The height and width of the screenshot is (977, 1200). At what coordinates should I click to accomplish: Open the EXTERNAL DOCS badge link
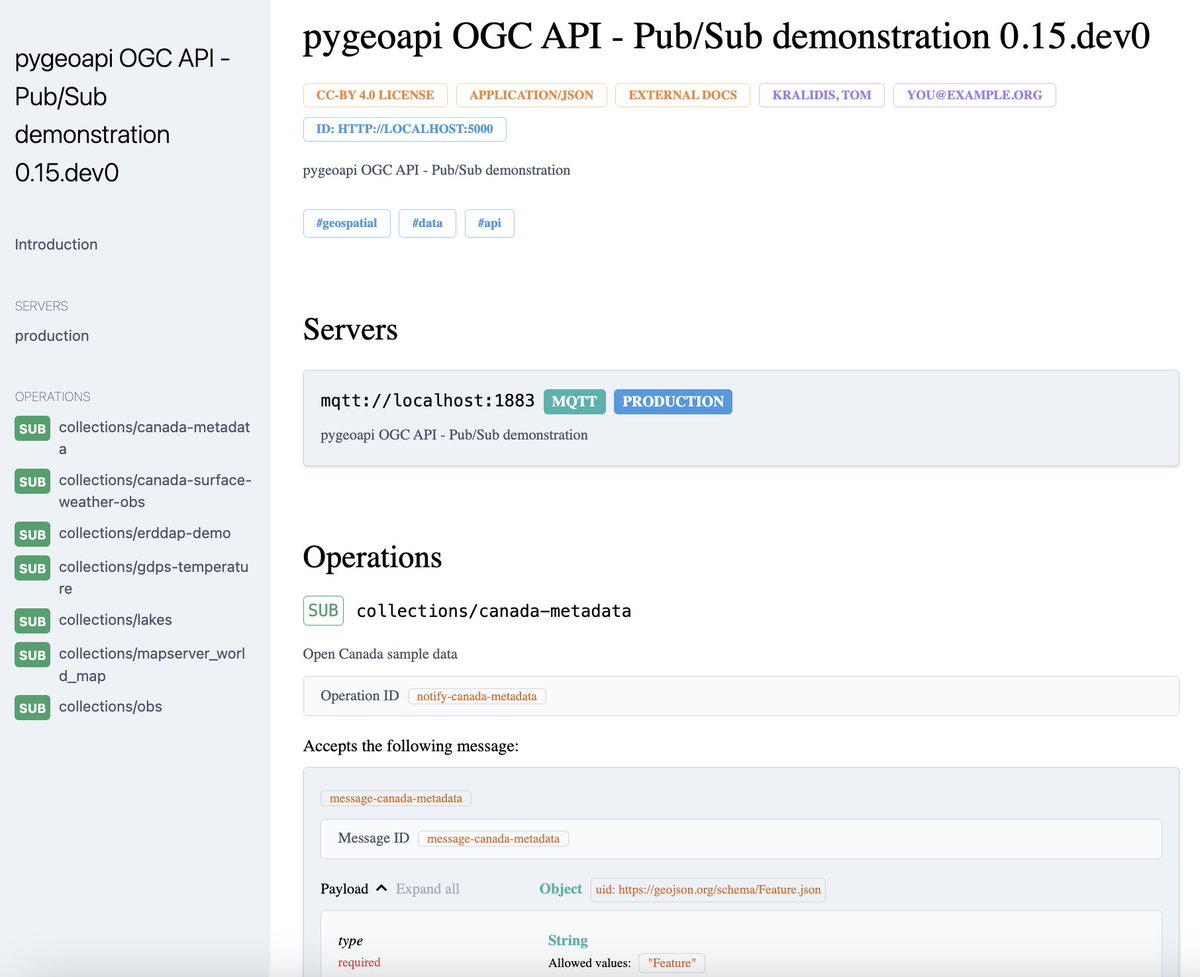[683, 95]
